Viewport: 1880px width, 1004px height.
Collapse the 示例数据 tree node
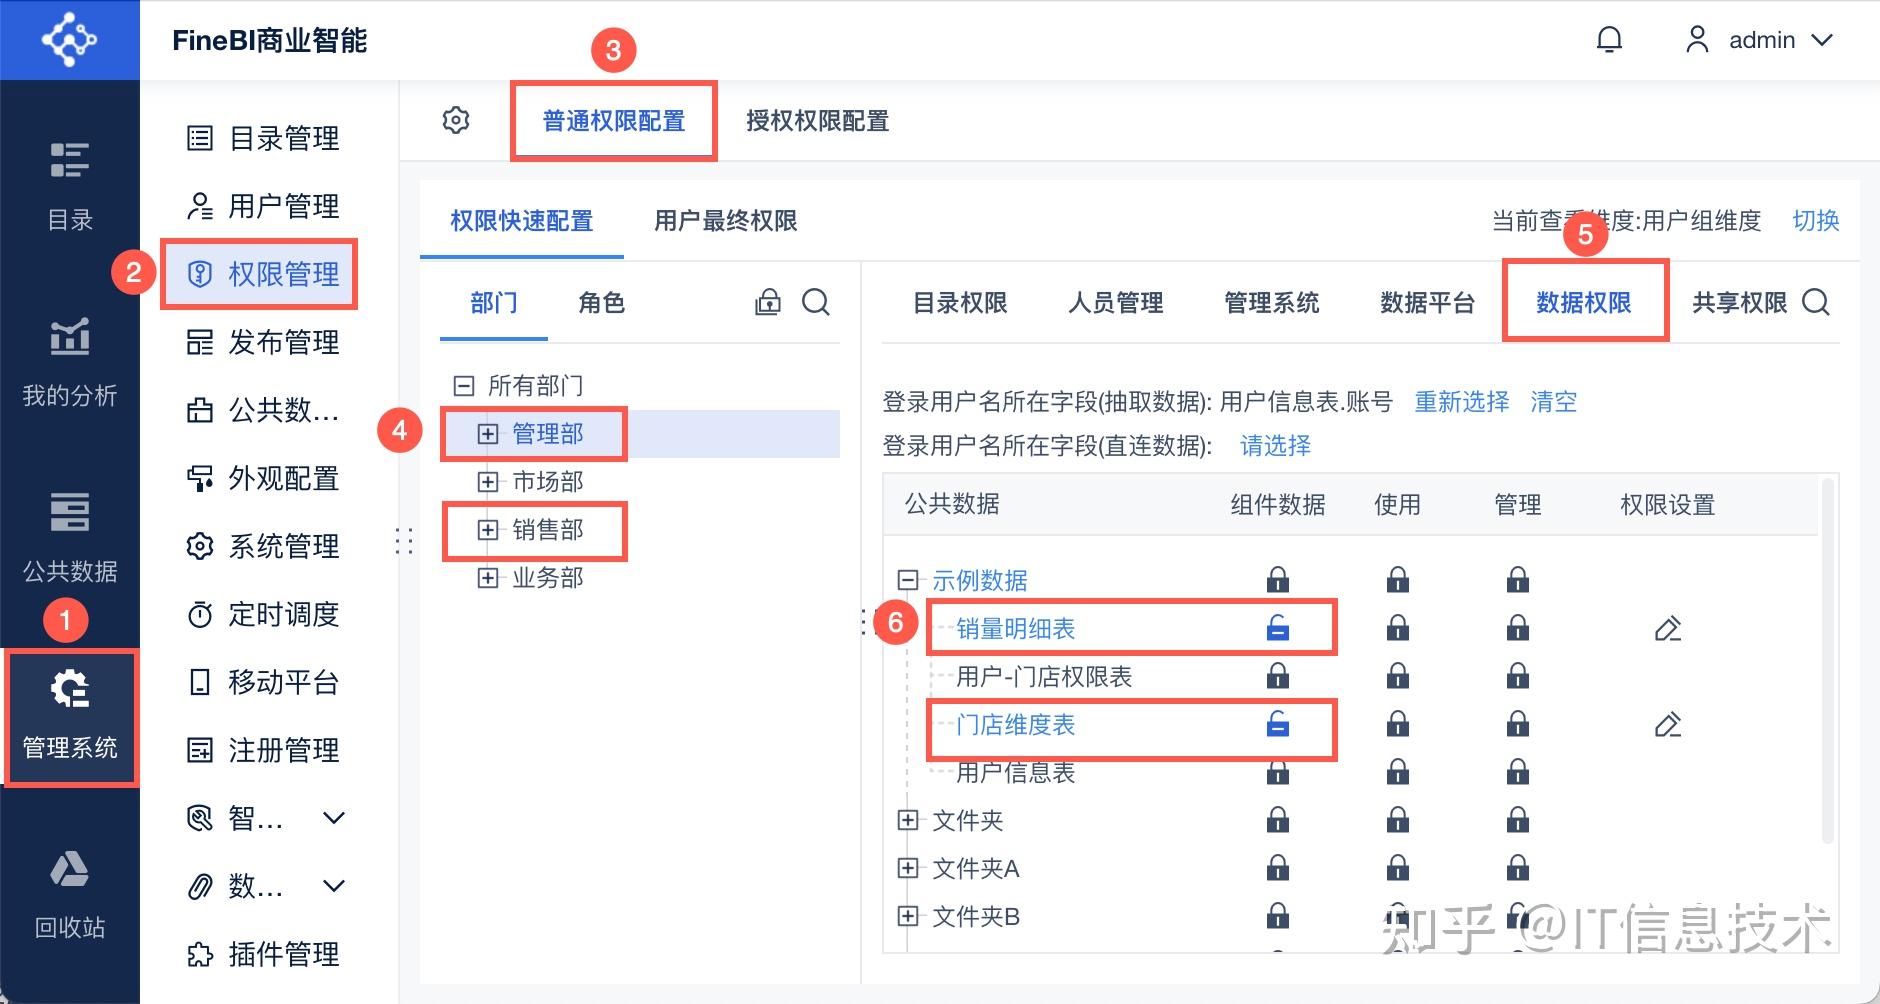point(908,580)
